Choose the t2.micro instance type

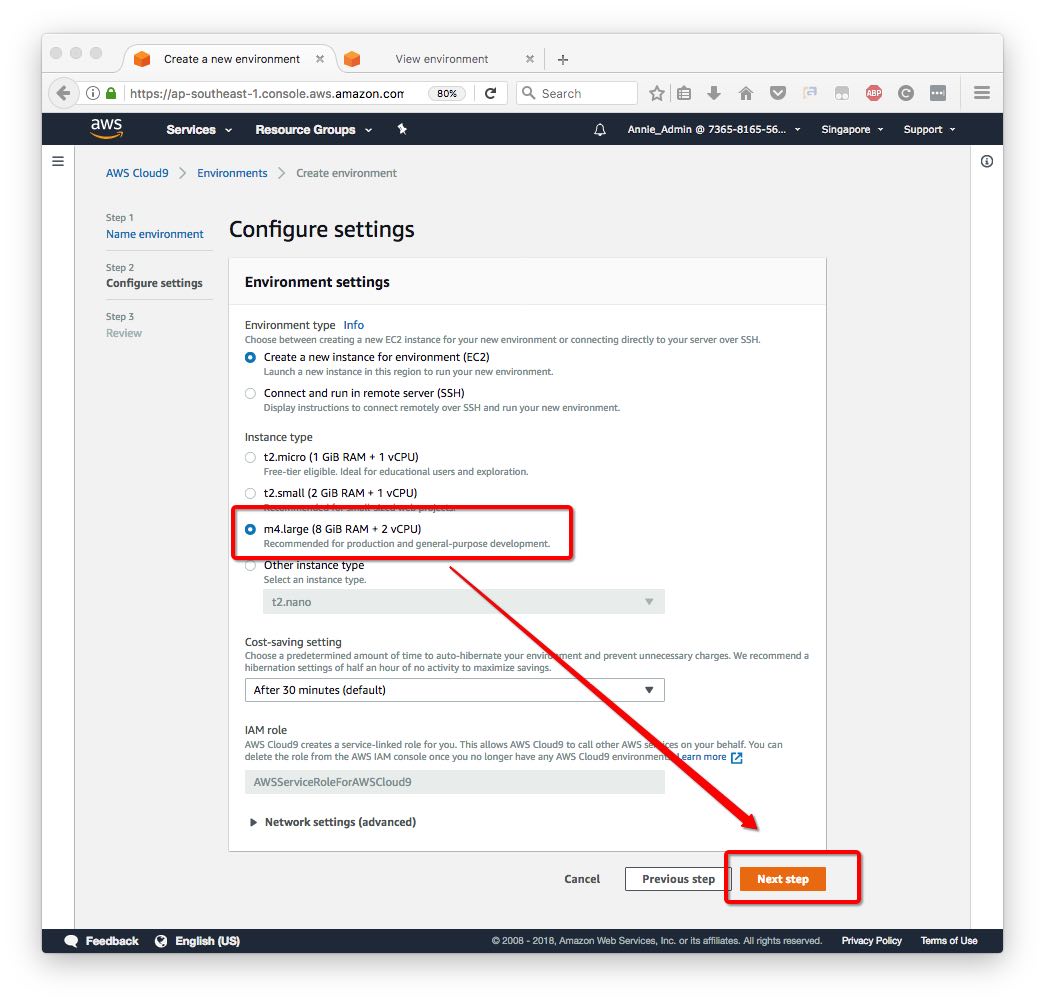pos(250,457)
